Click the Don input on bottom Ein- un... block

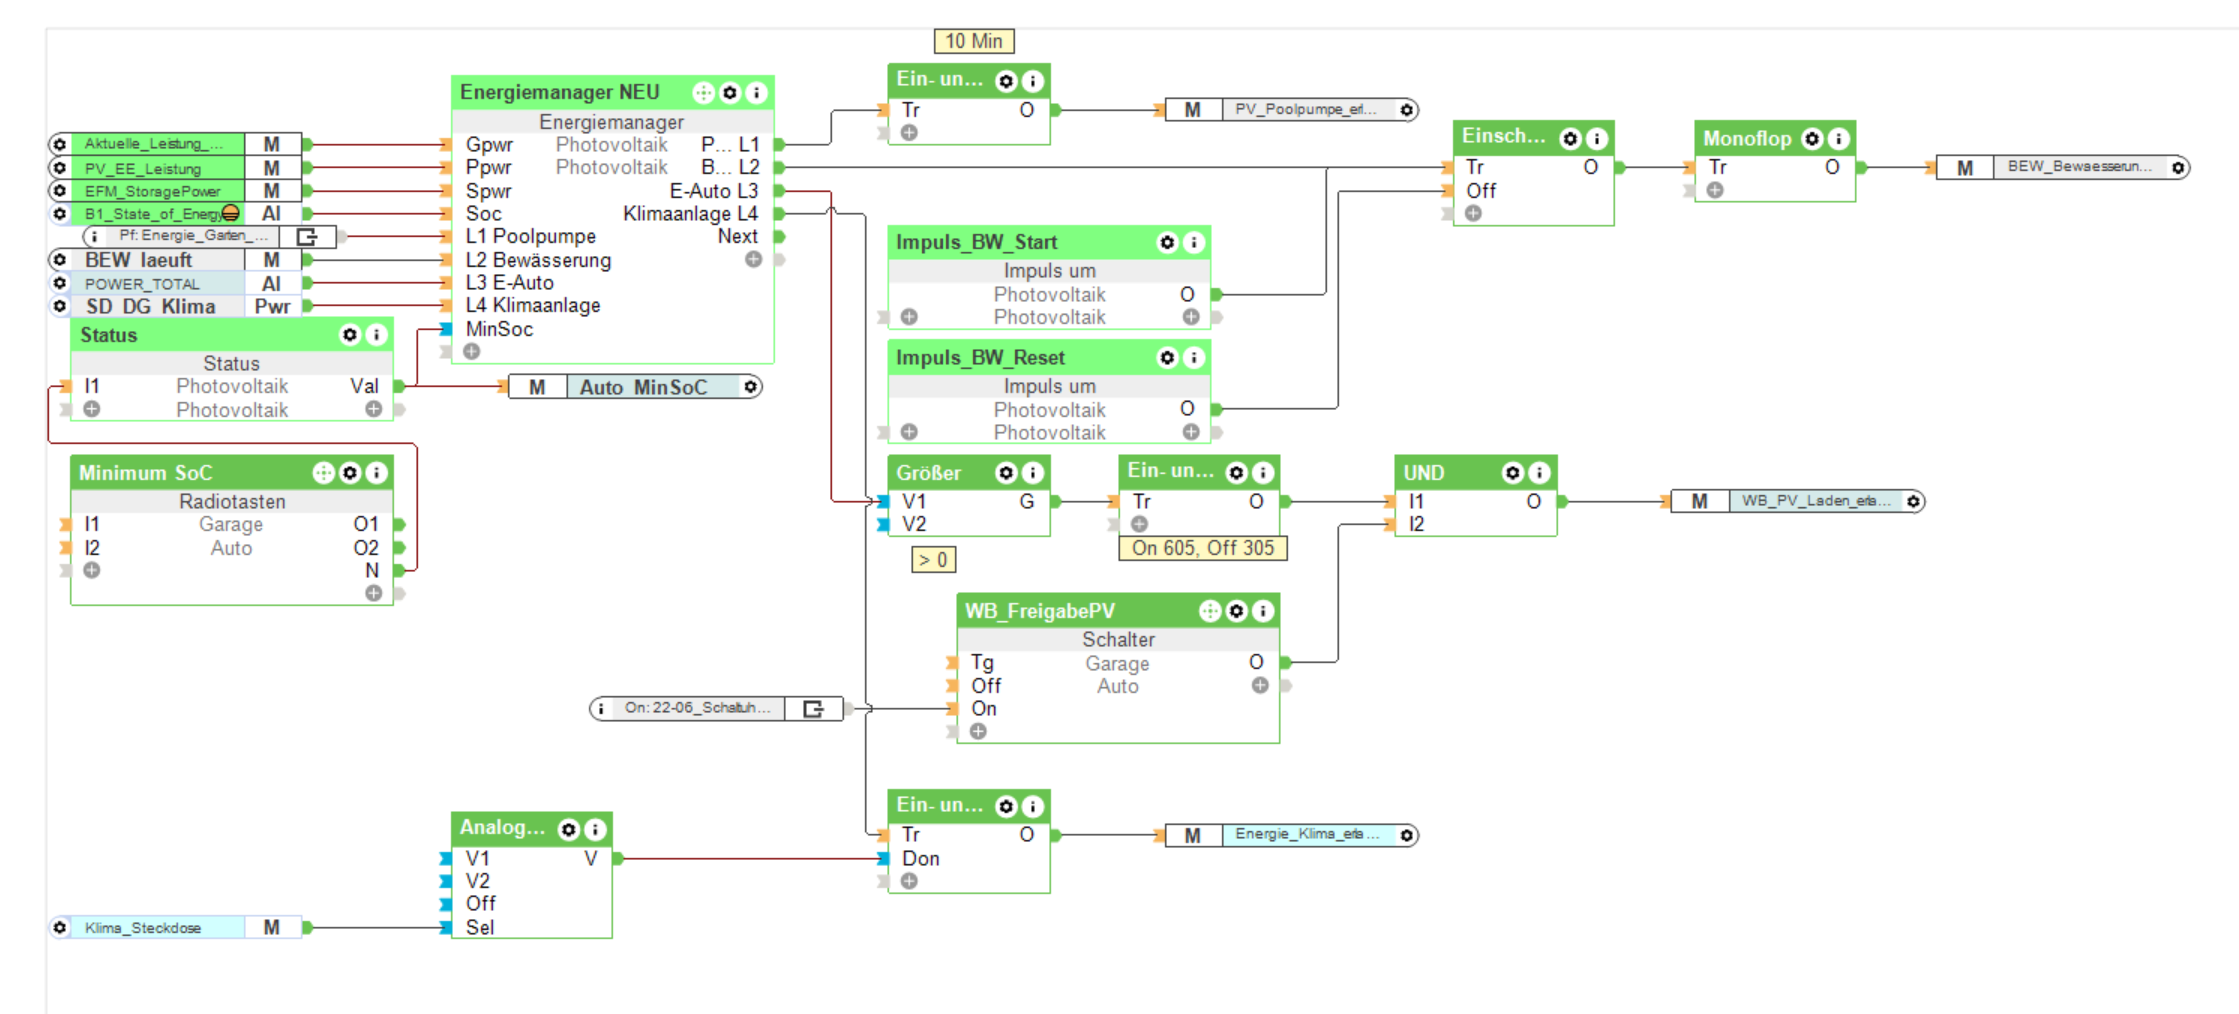pyautogui.click(x=920, y=858)
